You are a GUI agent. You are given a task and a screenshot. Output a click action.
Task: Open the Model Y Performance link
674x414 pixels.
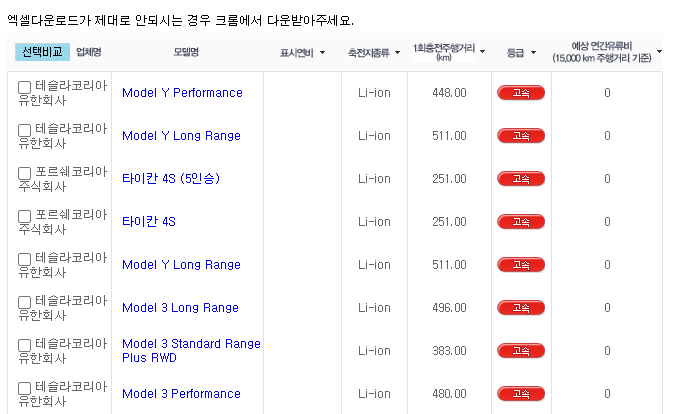pyautogui.click(x=182, y=93)
